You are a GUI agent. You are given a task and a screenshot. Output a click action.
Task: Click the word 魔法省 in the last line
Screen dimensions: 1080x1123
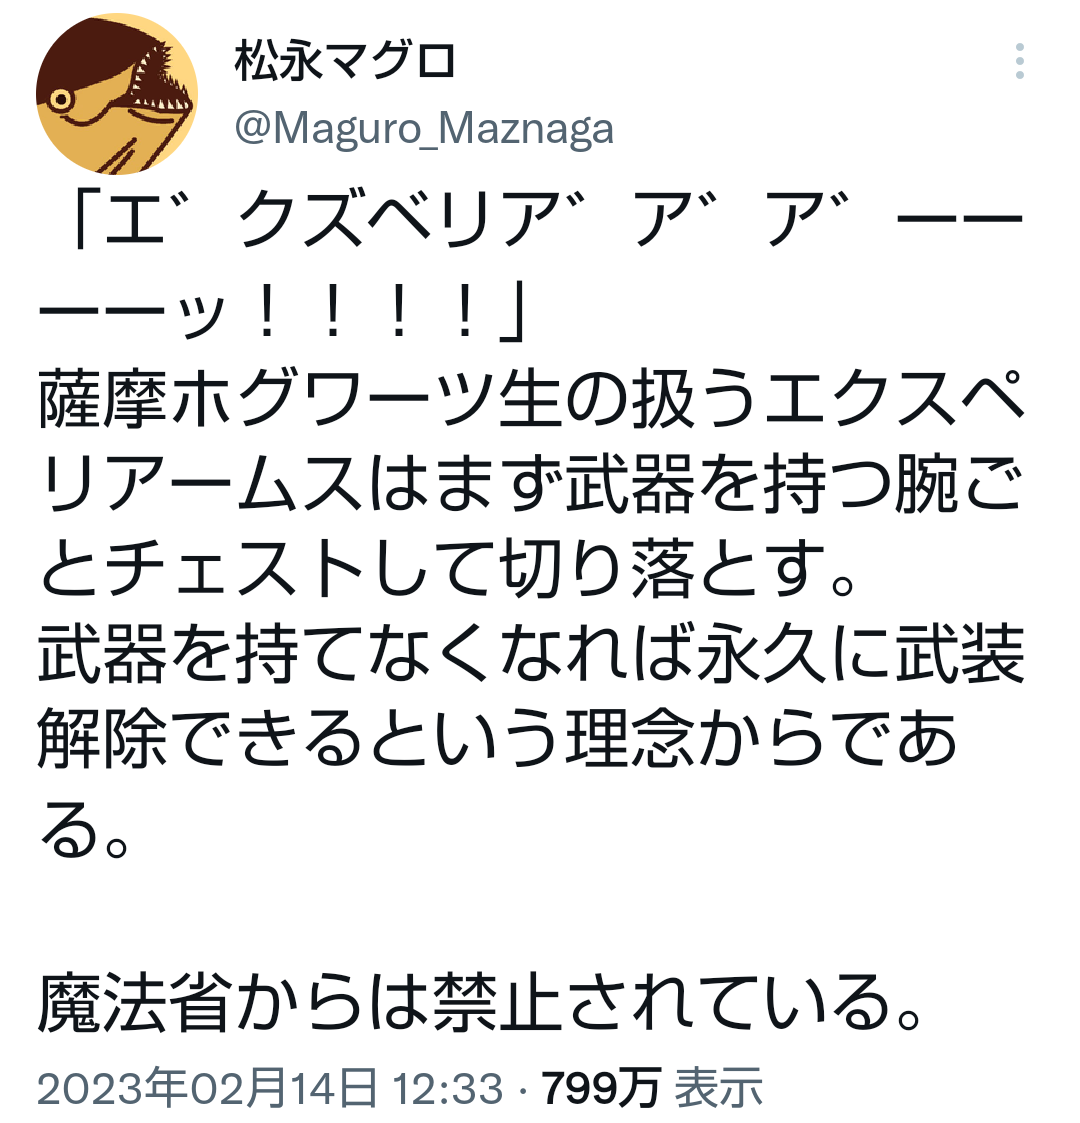(134, 1003)
